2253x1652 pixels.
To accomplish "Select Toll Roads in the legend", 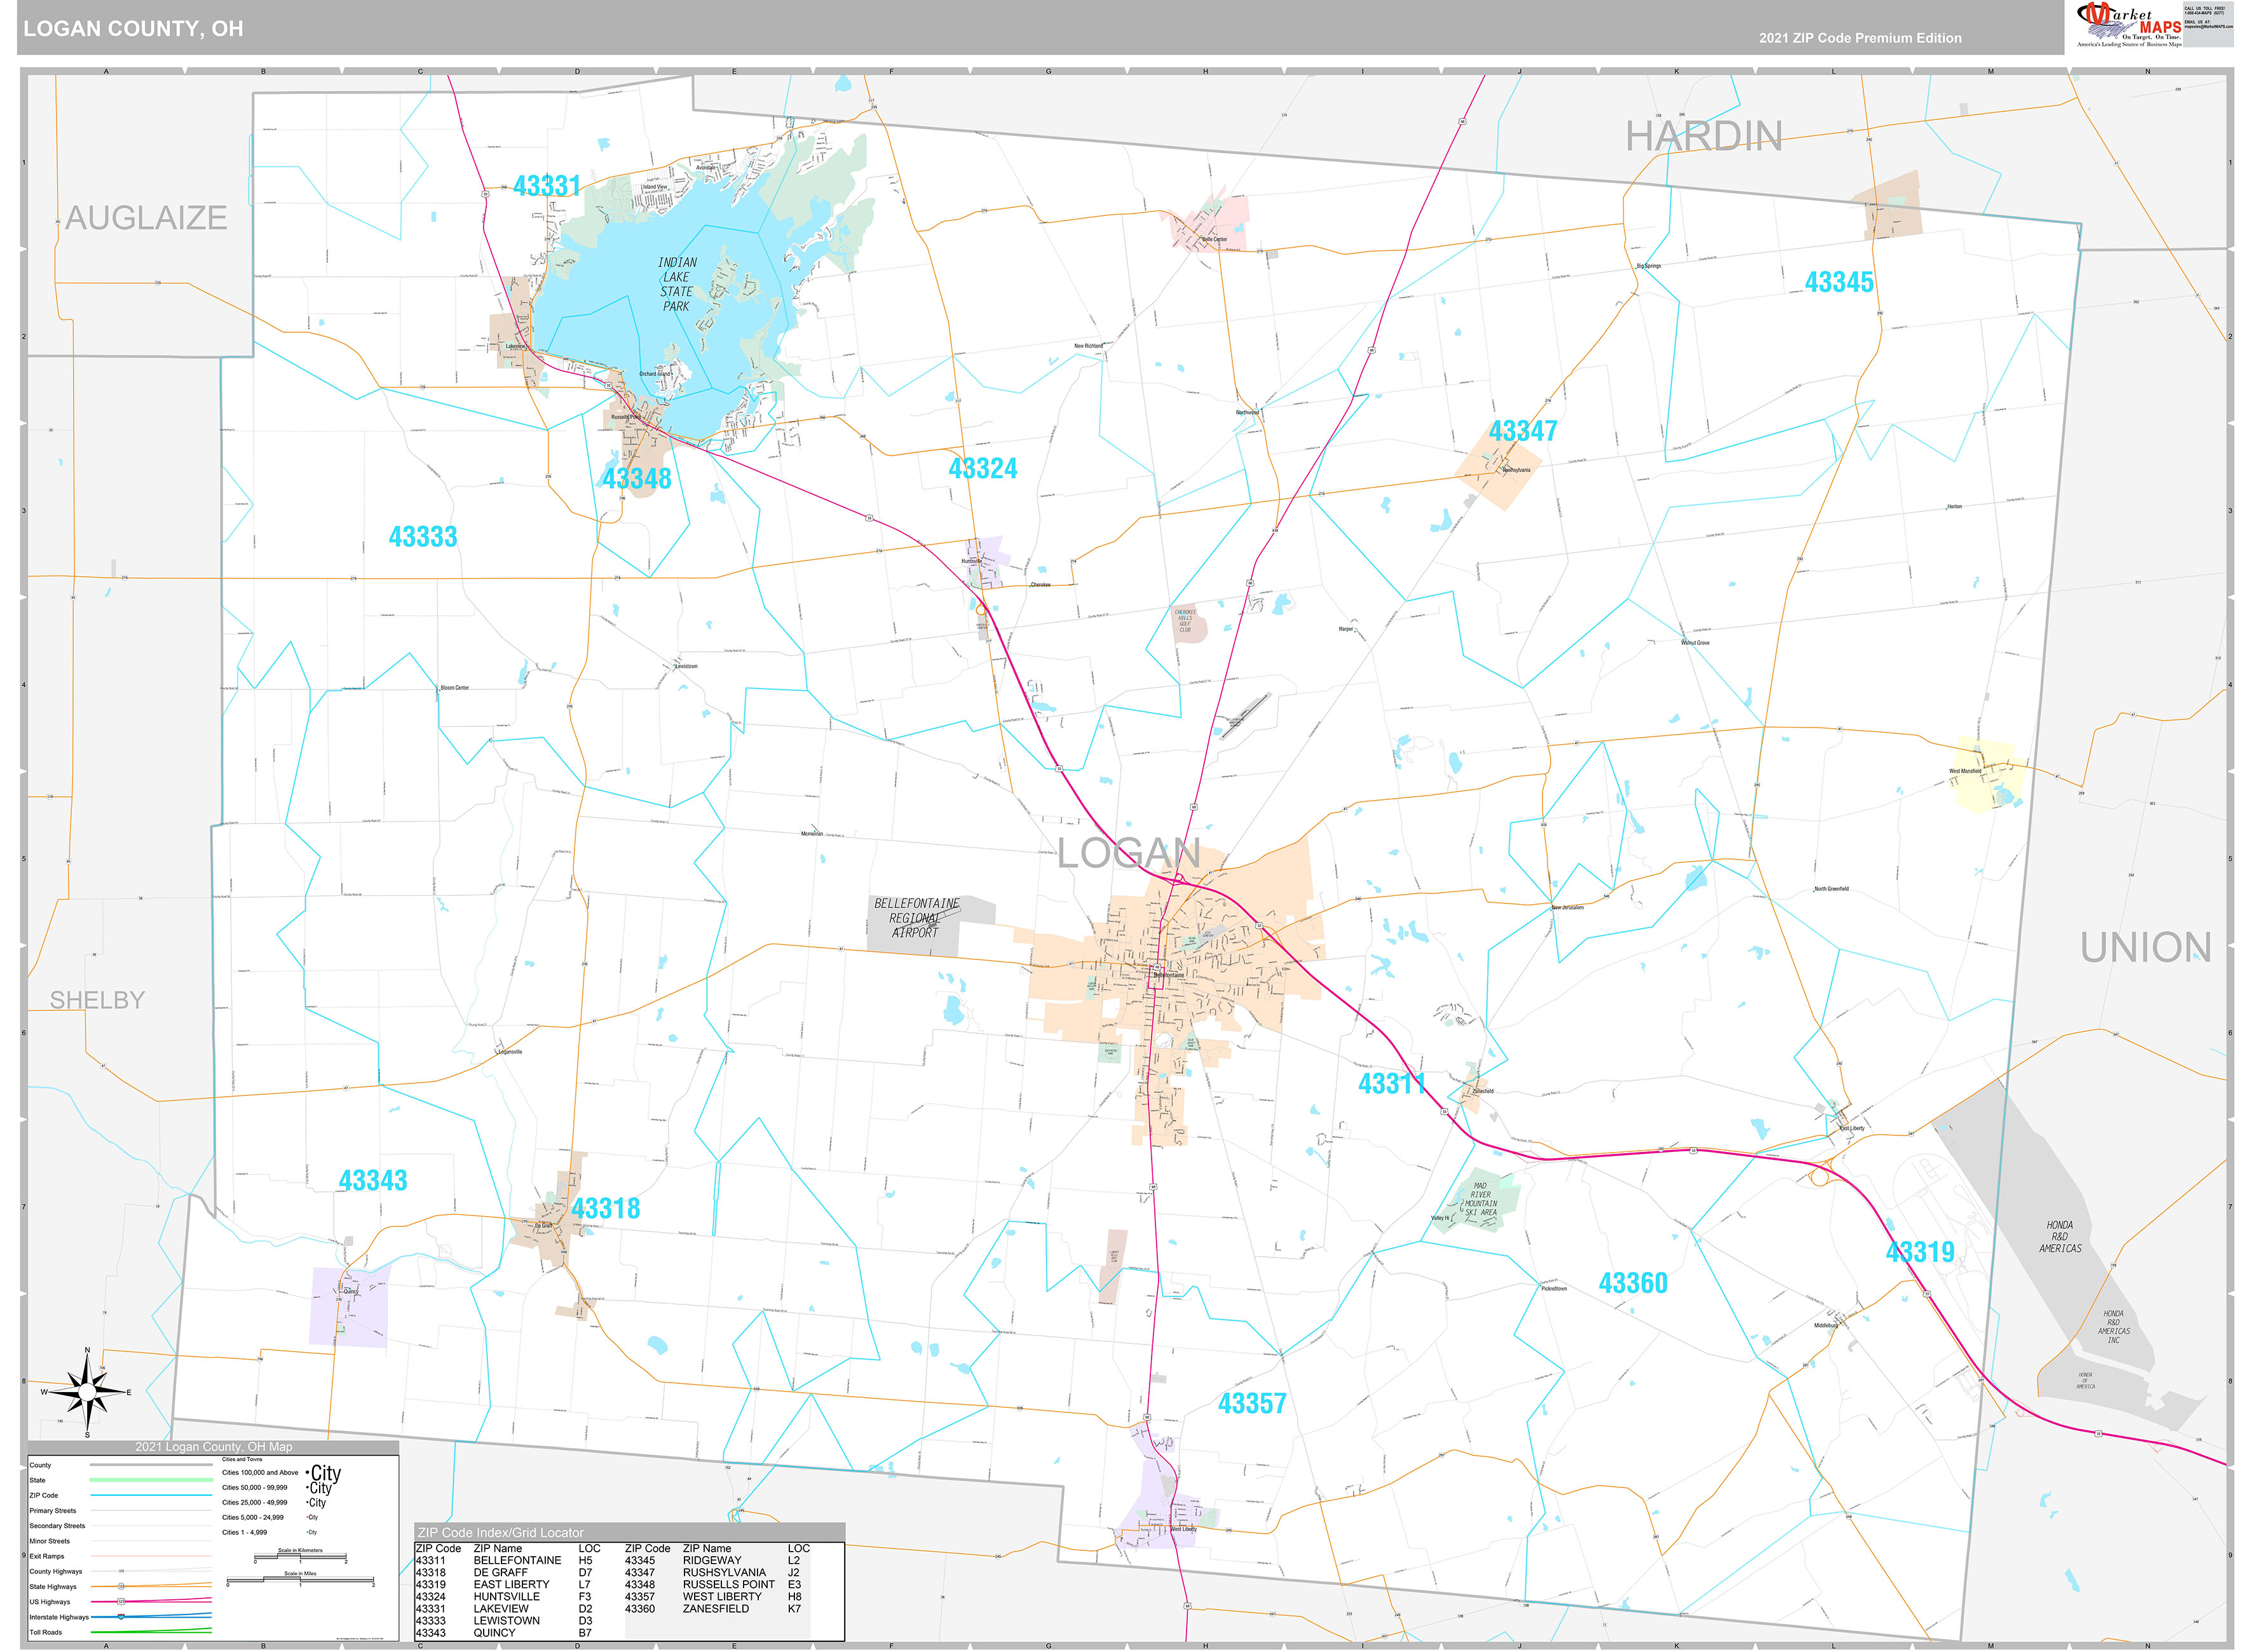I will (x=46, y=1632).
